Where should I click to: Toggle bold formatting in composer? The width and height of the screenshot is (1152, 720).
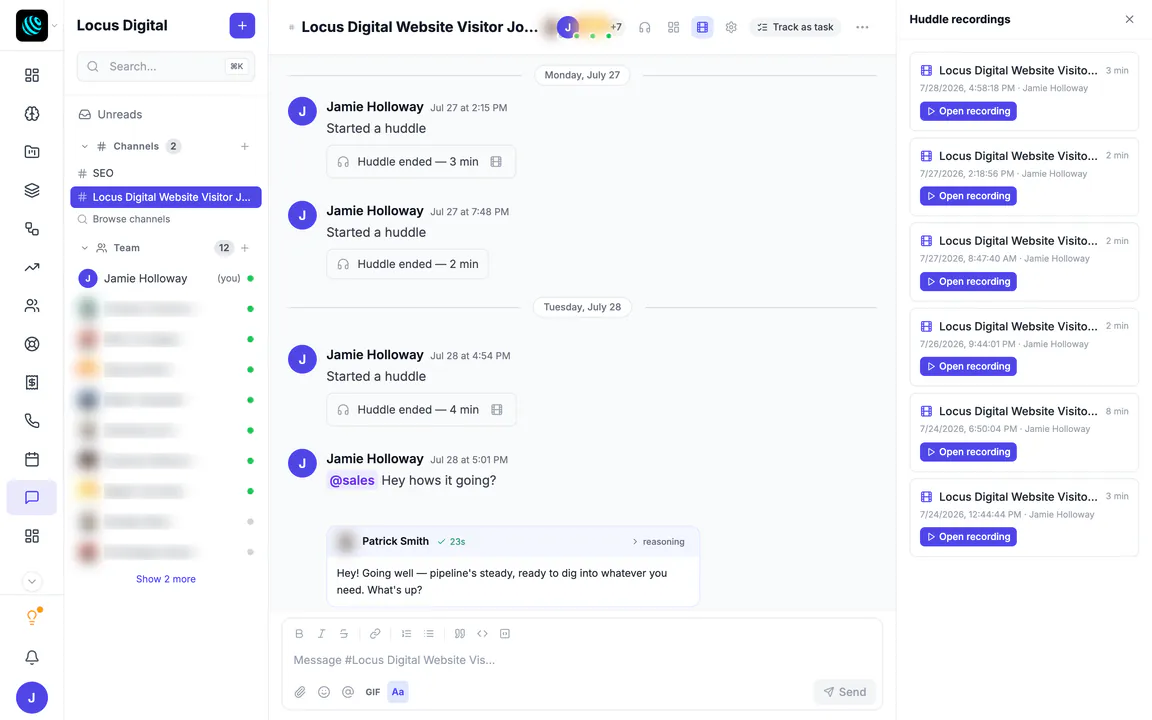point(299,633)
